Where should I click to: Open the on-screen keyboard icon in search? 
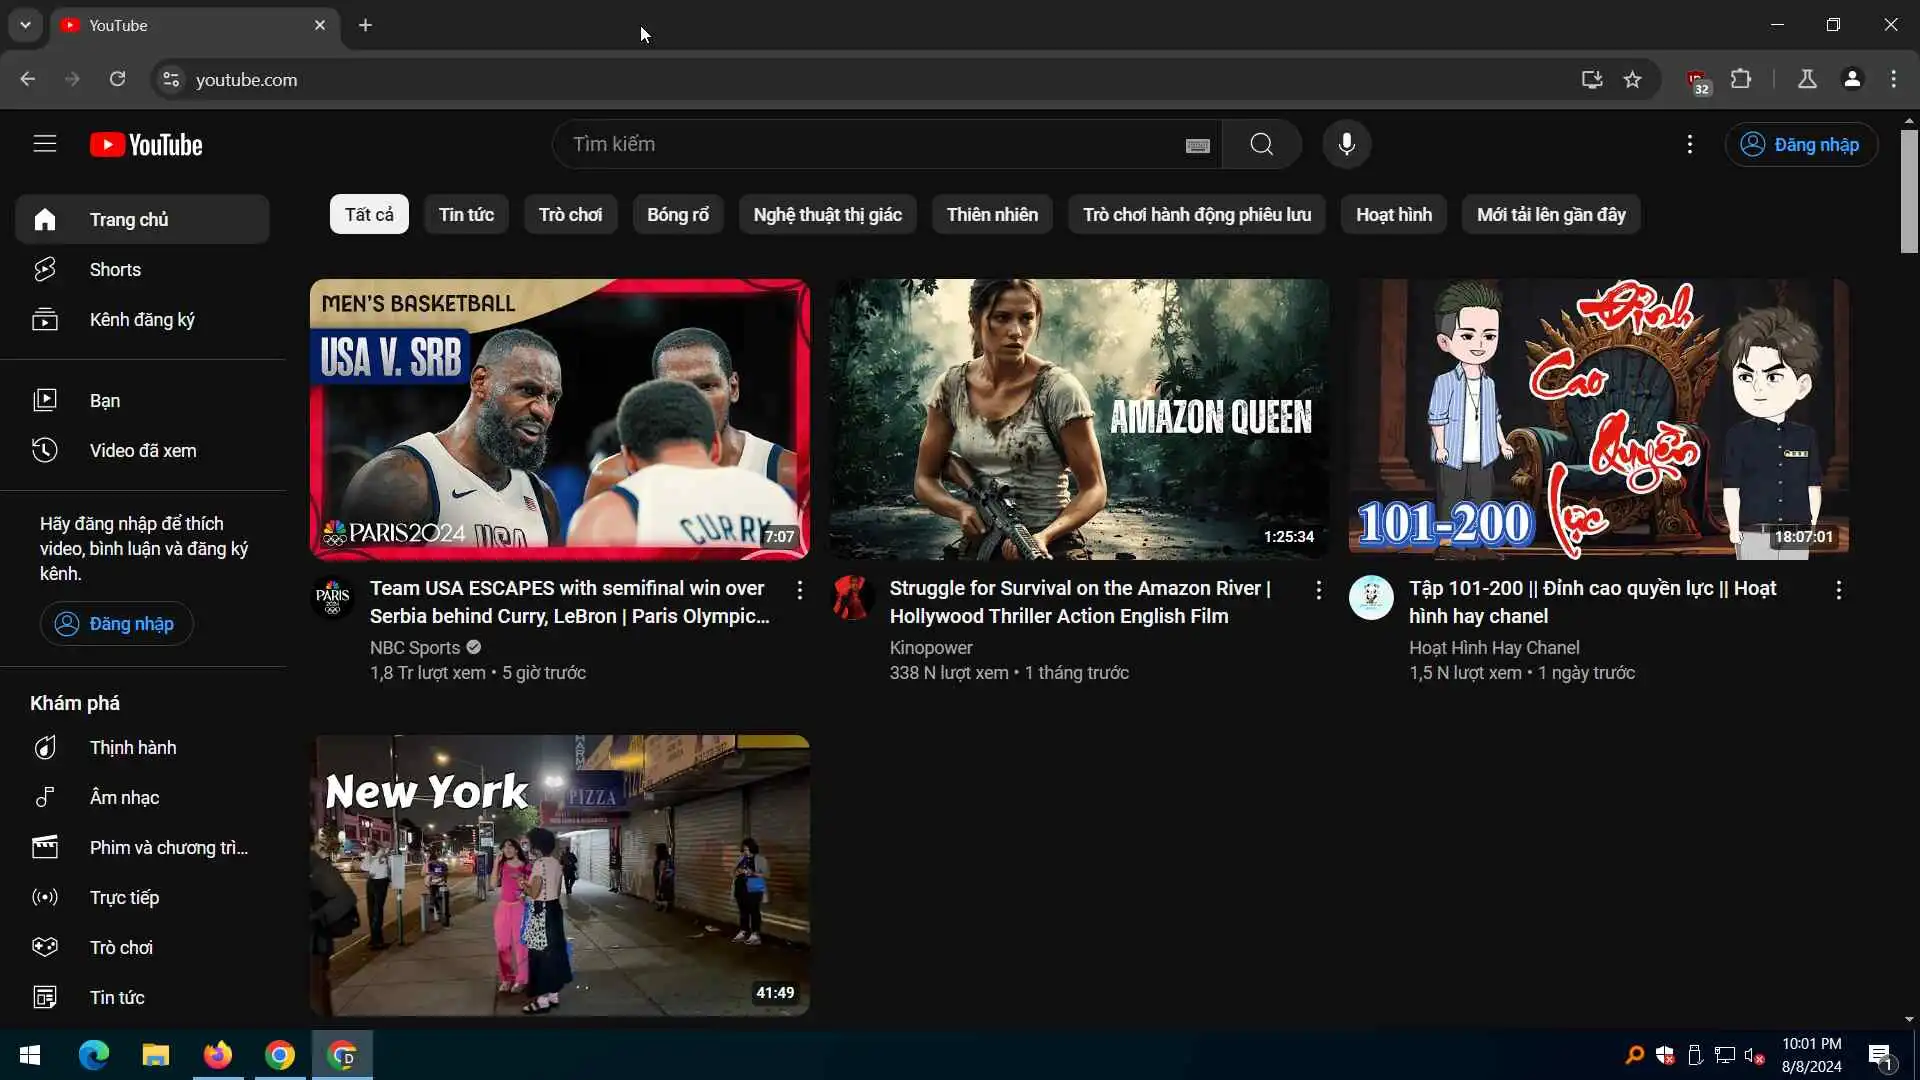pyautogui.click(x=1197, y=146)
